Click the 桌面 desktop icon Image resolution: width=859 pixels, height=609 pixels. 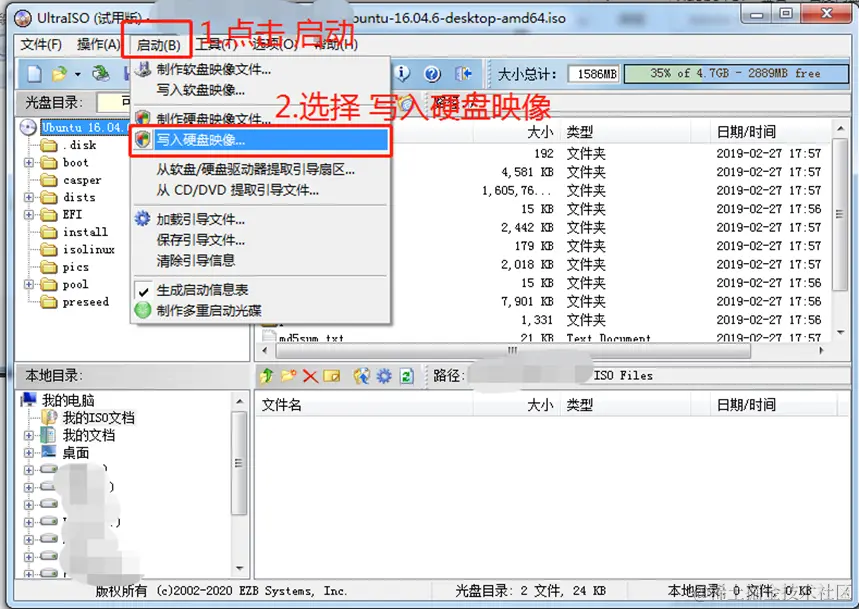[x=49, y=452]
